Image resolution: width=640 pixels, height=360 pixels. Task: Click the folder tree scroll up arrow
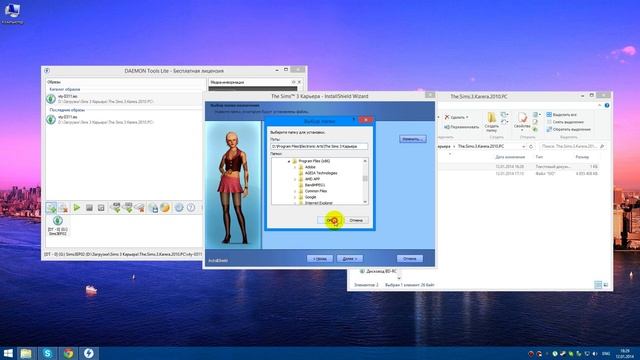point(365,161)
